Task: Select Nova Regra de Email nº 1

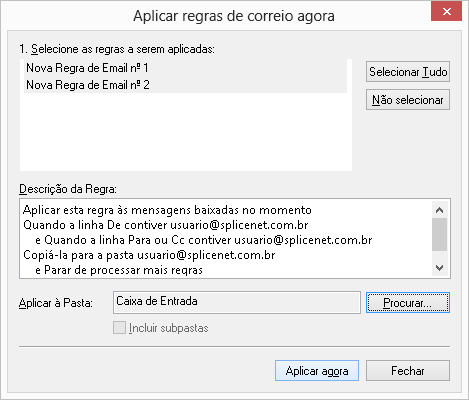Action: (185, 68)
